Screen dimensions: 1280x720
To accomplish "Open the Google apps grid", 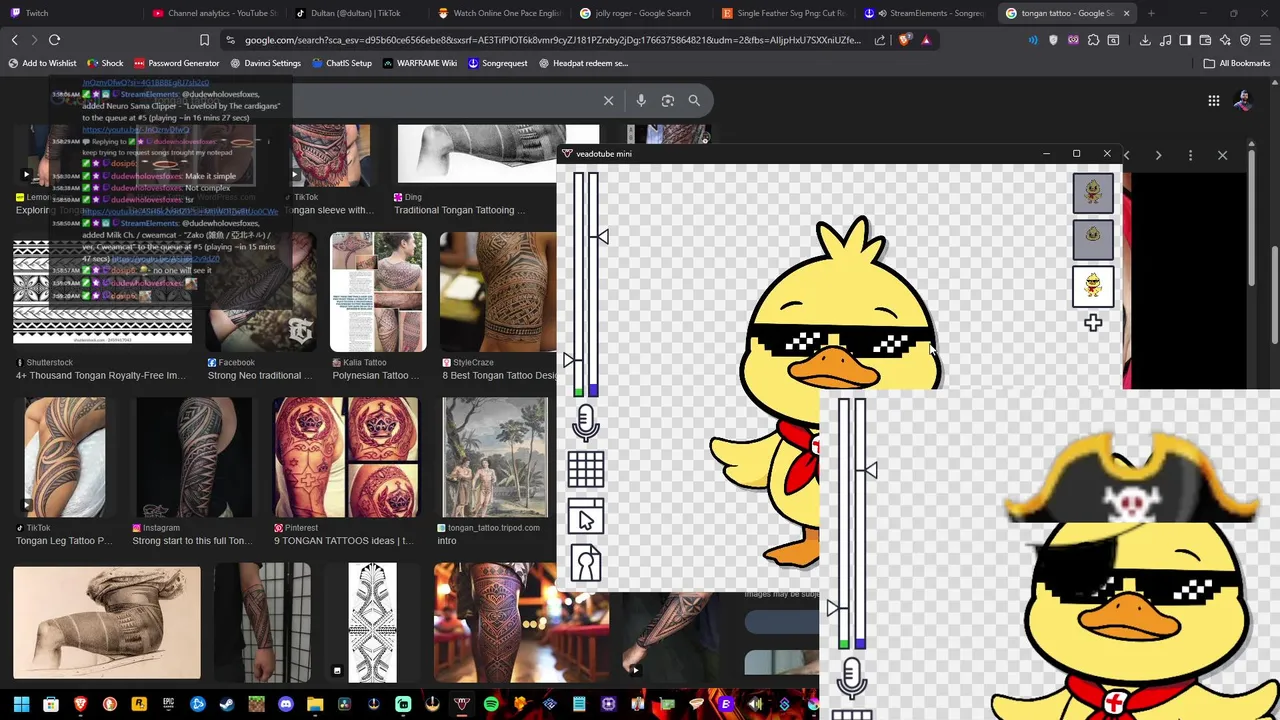I will (x=1213, y=100).
